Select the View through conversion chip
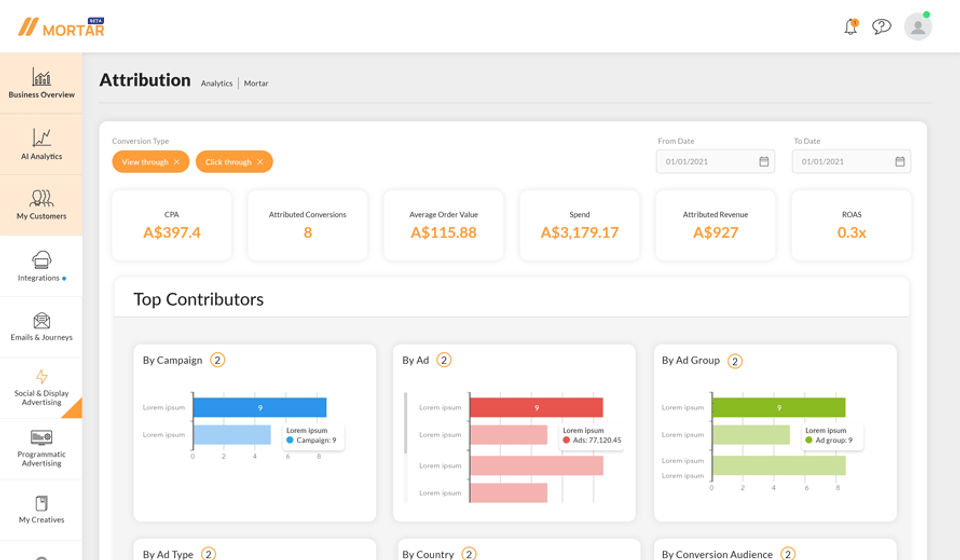 151,162
